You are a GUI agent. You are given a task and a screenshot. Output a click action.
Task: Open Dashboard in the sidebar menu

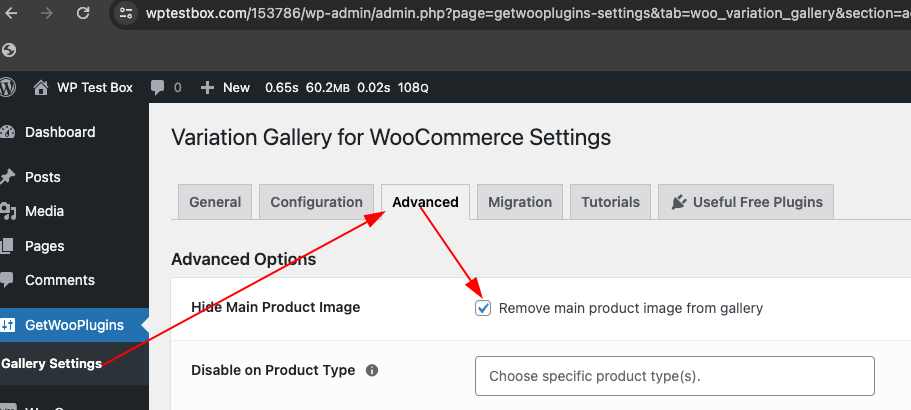60,132
